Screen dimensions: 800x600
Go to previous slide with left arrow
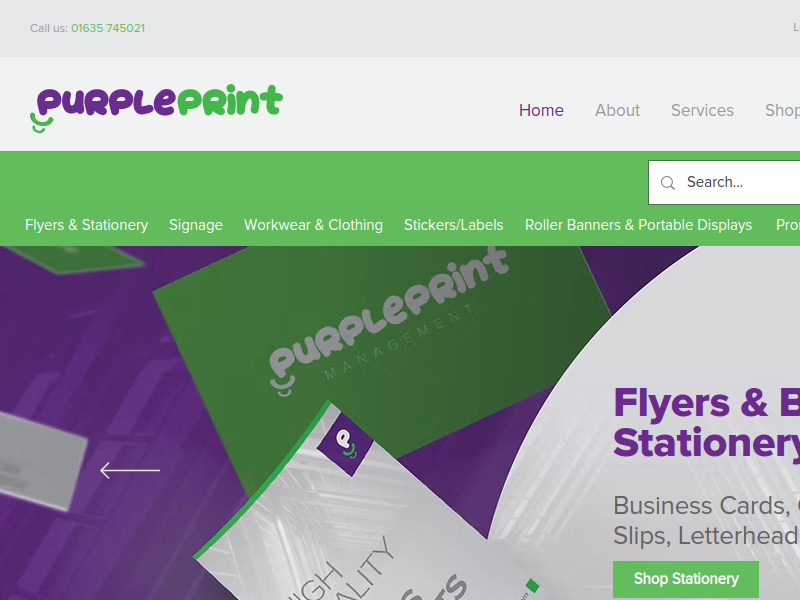(130, 470)
